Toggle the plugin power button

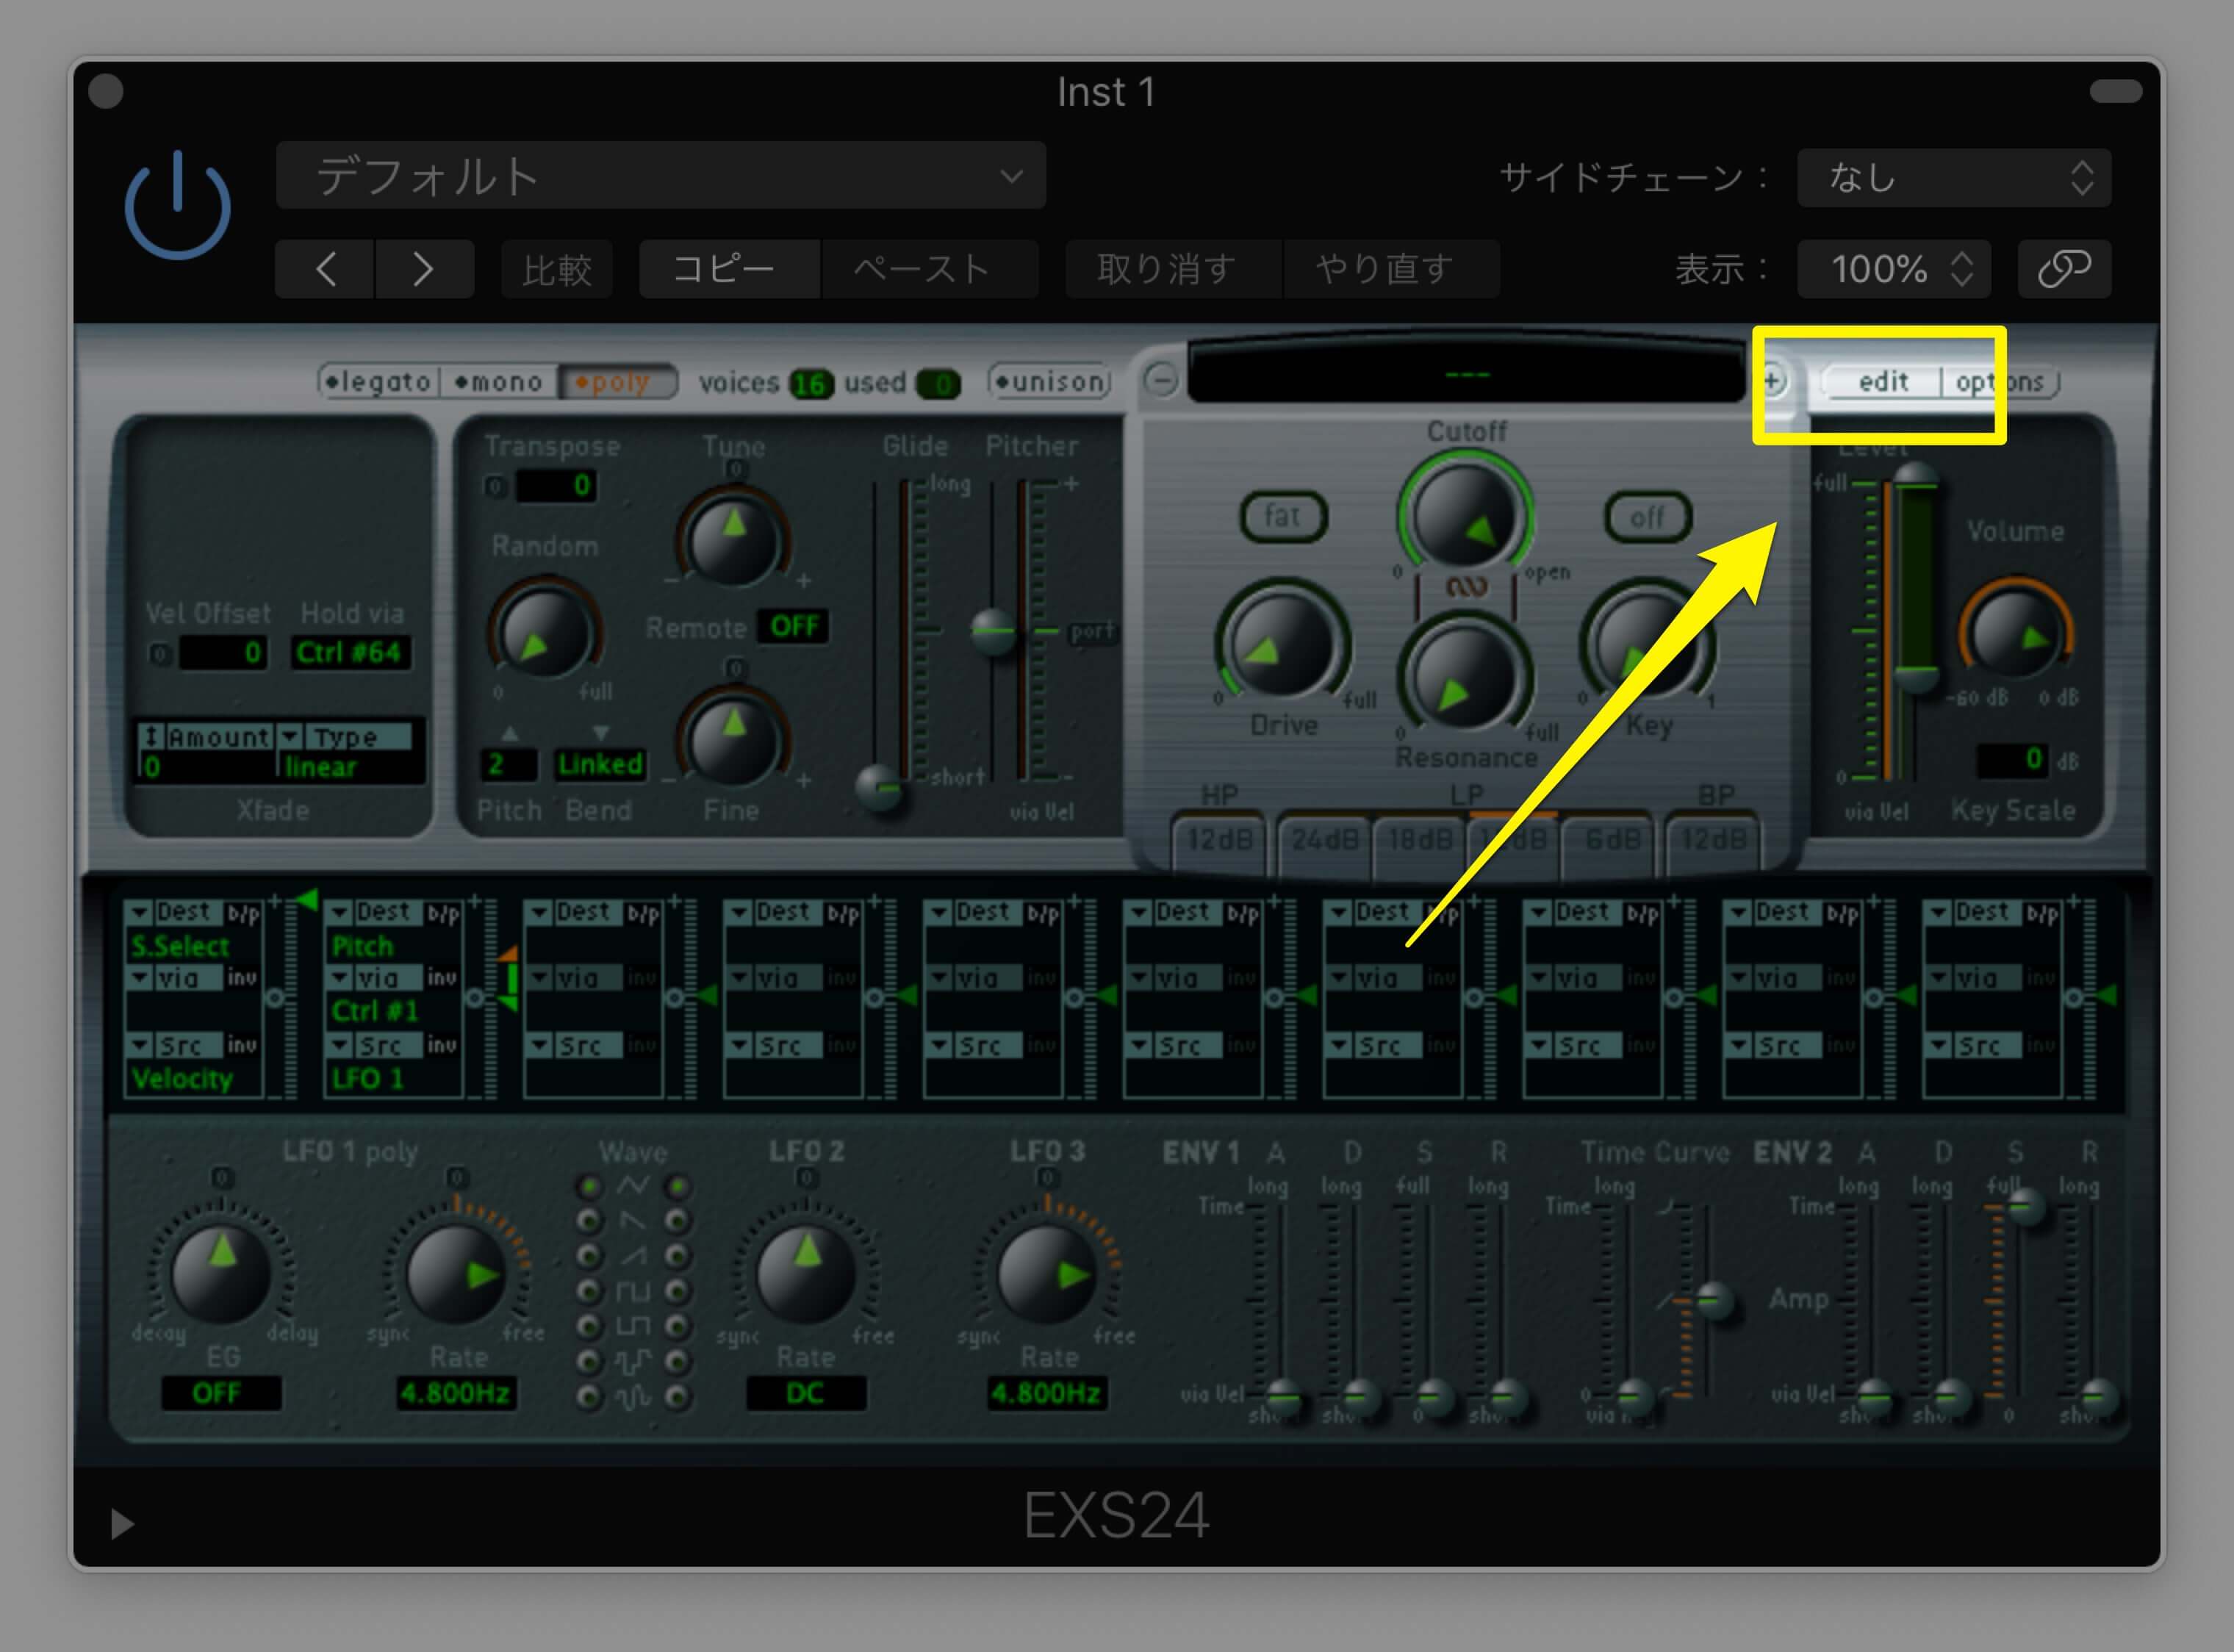pyautogui.click(x=177, y=205)
